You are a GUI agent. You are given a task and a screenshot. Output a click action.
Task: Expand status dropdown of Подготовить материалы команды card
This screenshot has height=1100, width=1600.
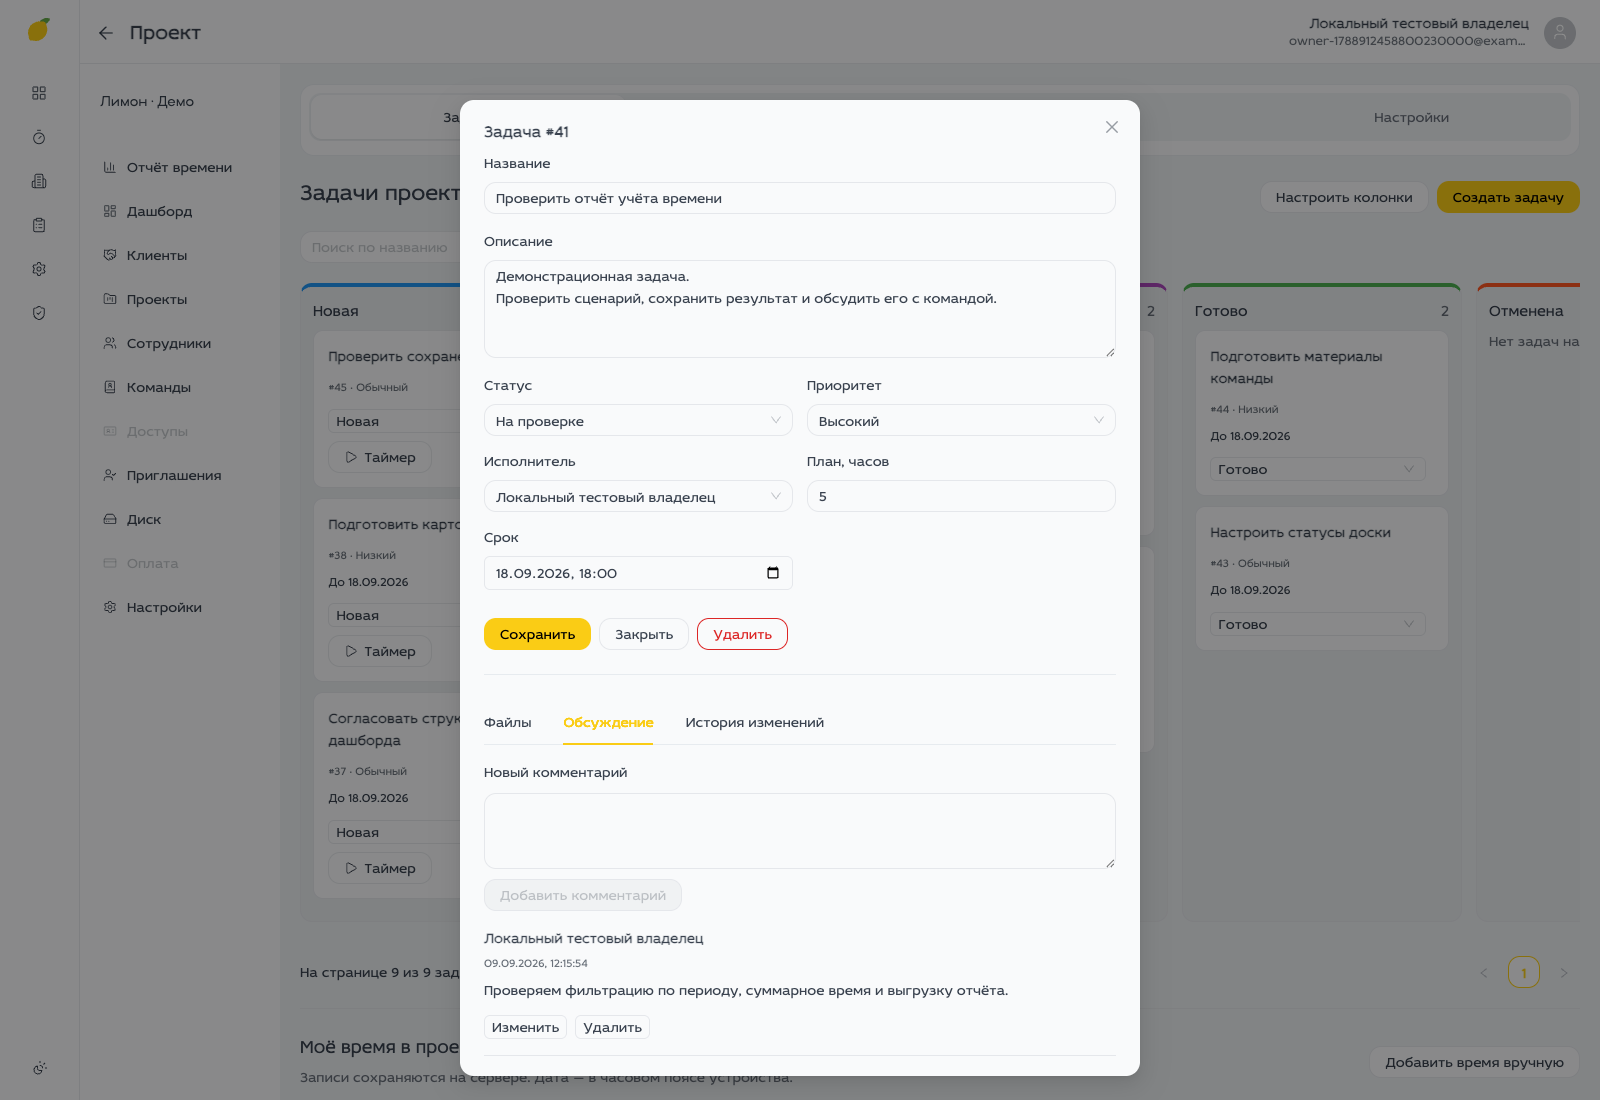[x=1318, y=469]
